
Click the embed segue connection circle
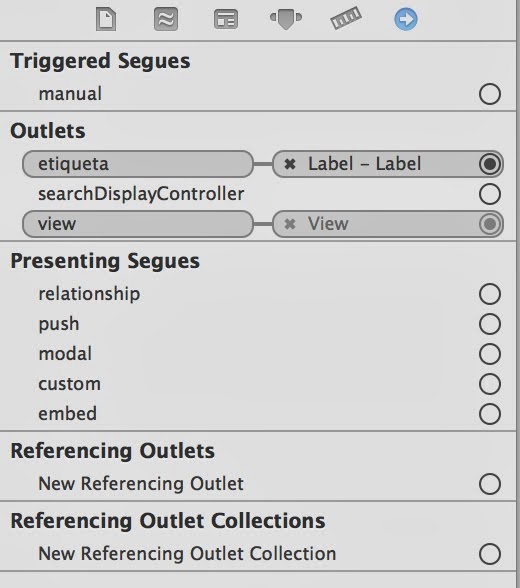coord(490,414)
